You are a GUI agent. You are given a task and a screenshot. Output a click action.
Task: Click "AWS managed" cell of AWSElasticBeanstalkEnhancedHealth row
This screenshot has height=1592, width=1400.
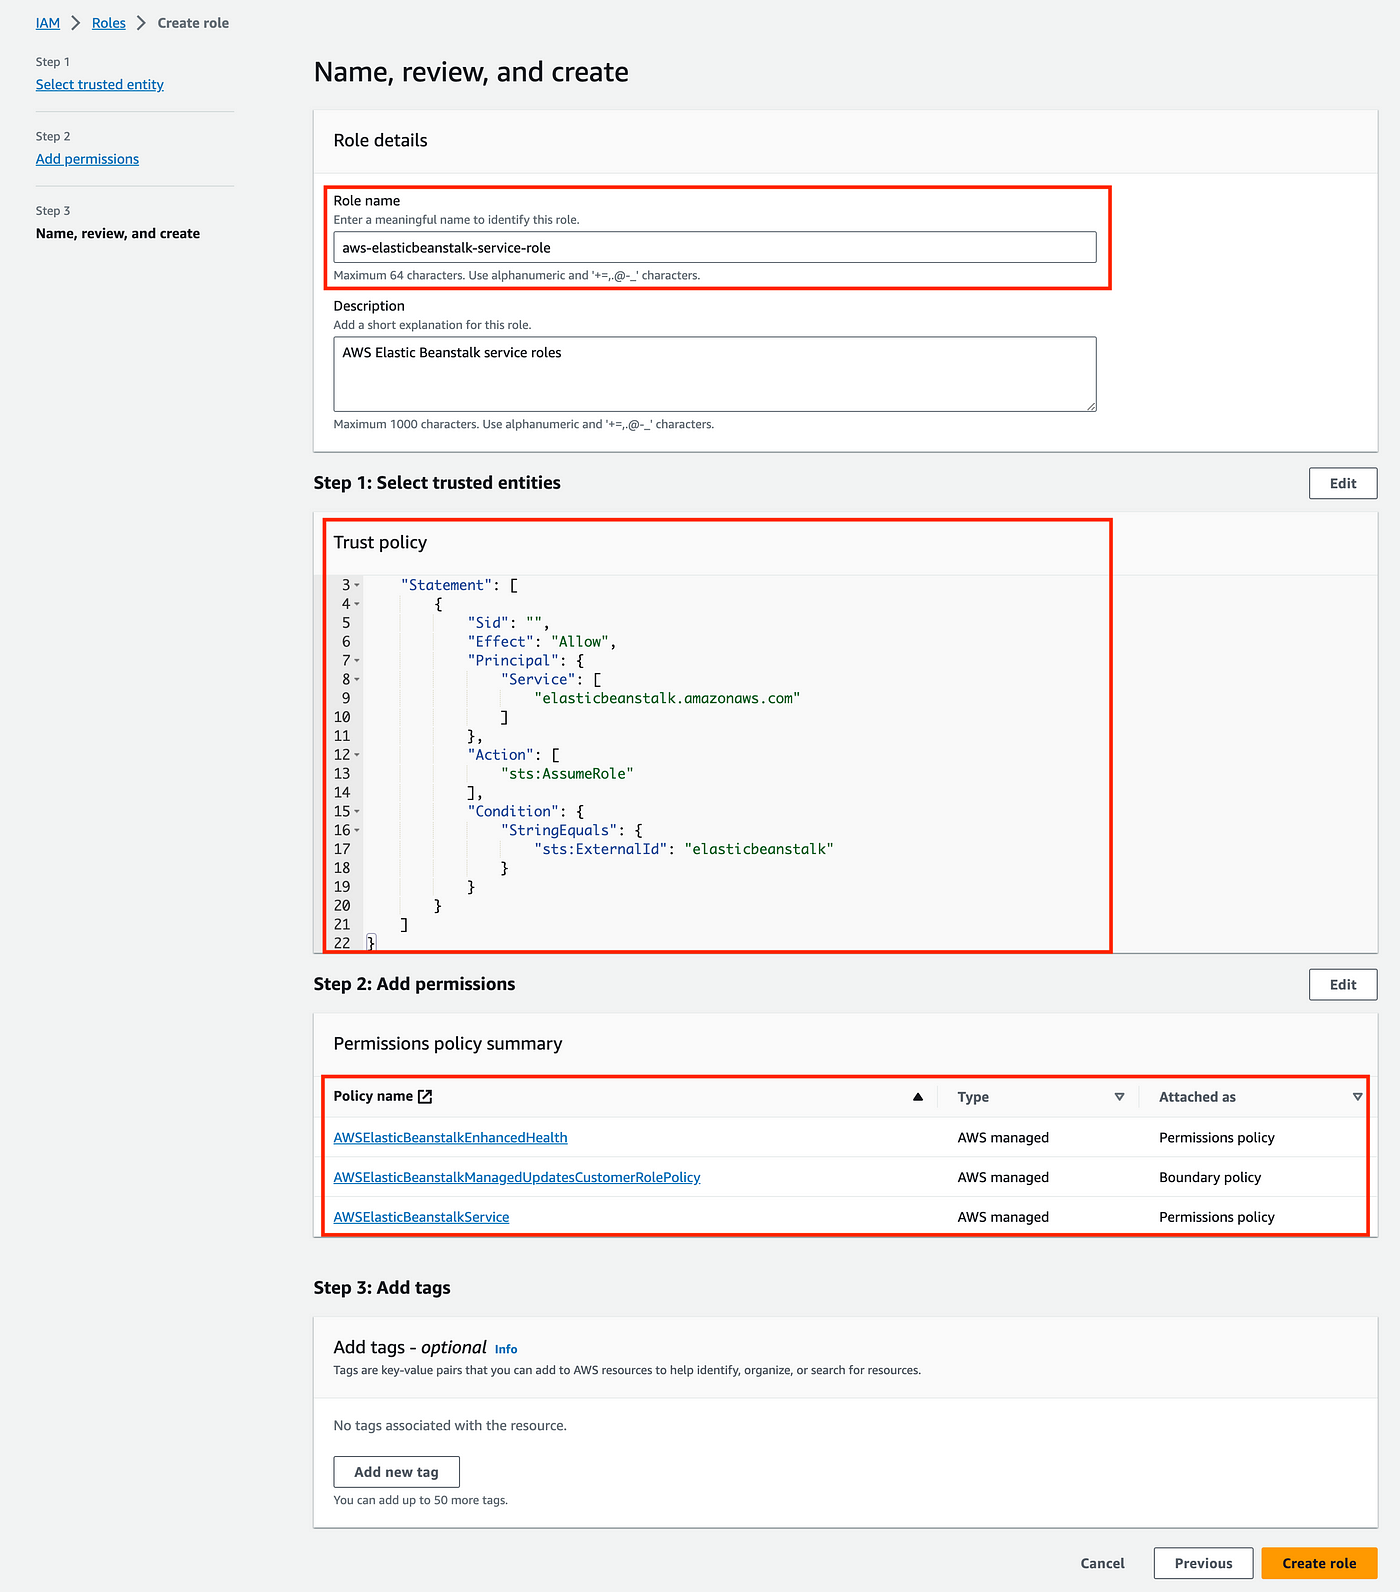pyautogui.click(x=1003, y=1137)
